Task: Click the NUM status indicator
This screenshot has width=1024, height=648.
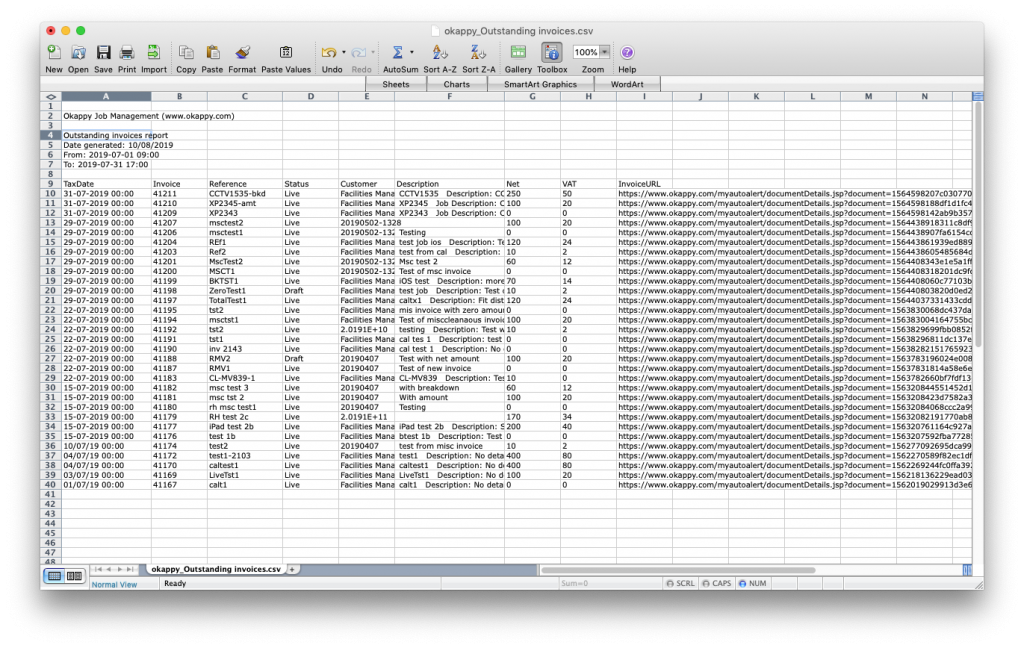Action: click(x=753, y=583)
